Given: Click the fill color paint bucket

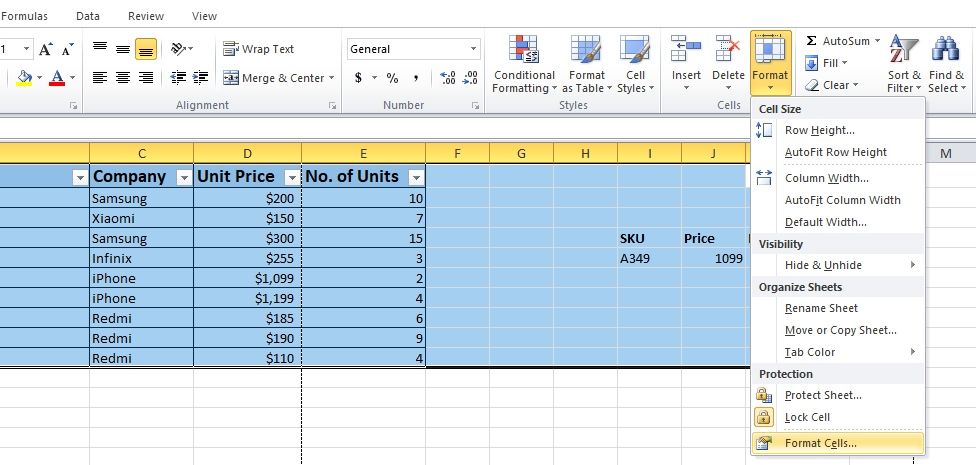Looking at the screenshot, I should point(24,78).
